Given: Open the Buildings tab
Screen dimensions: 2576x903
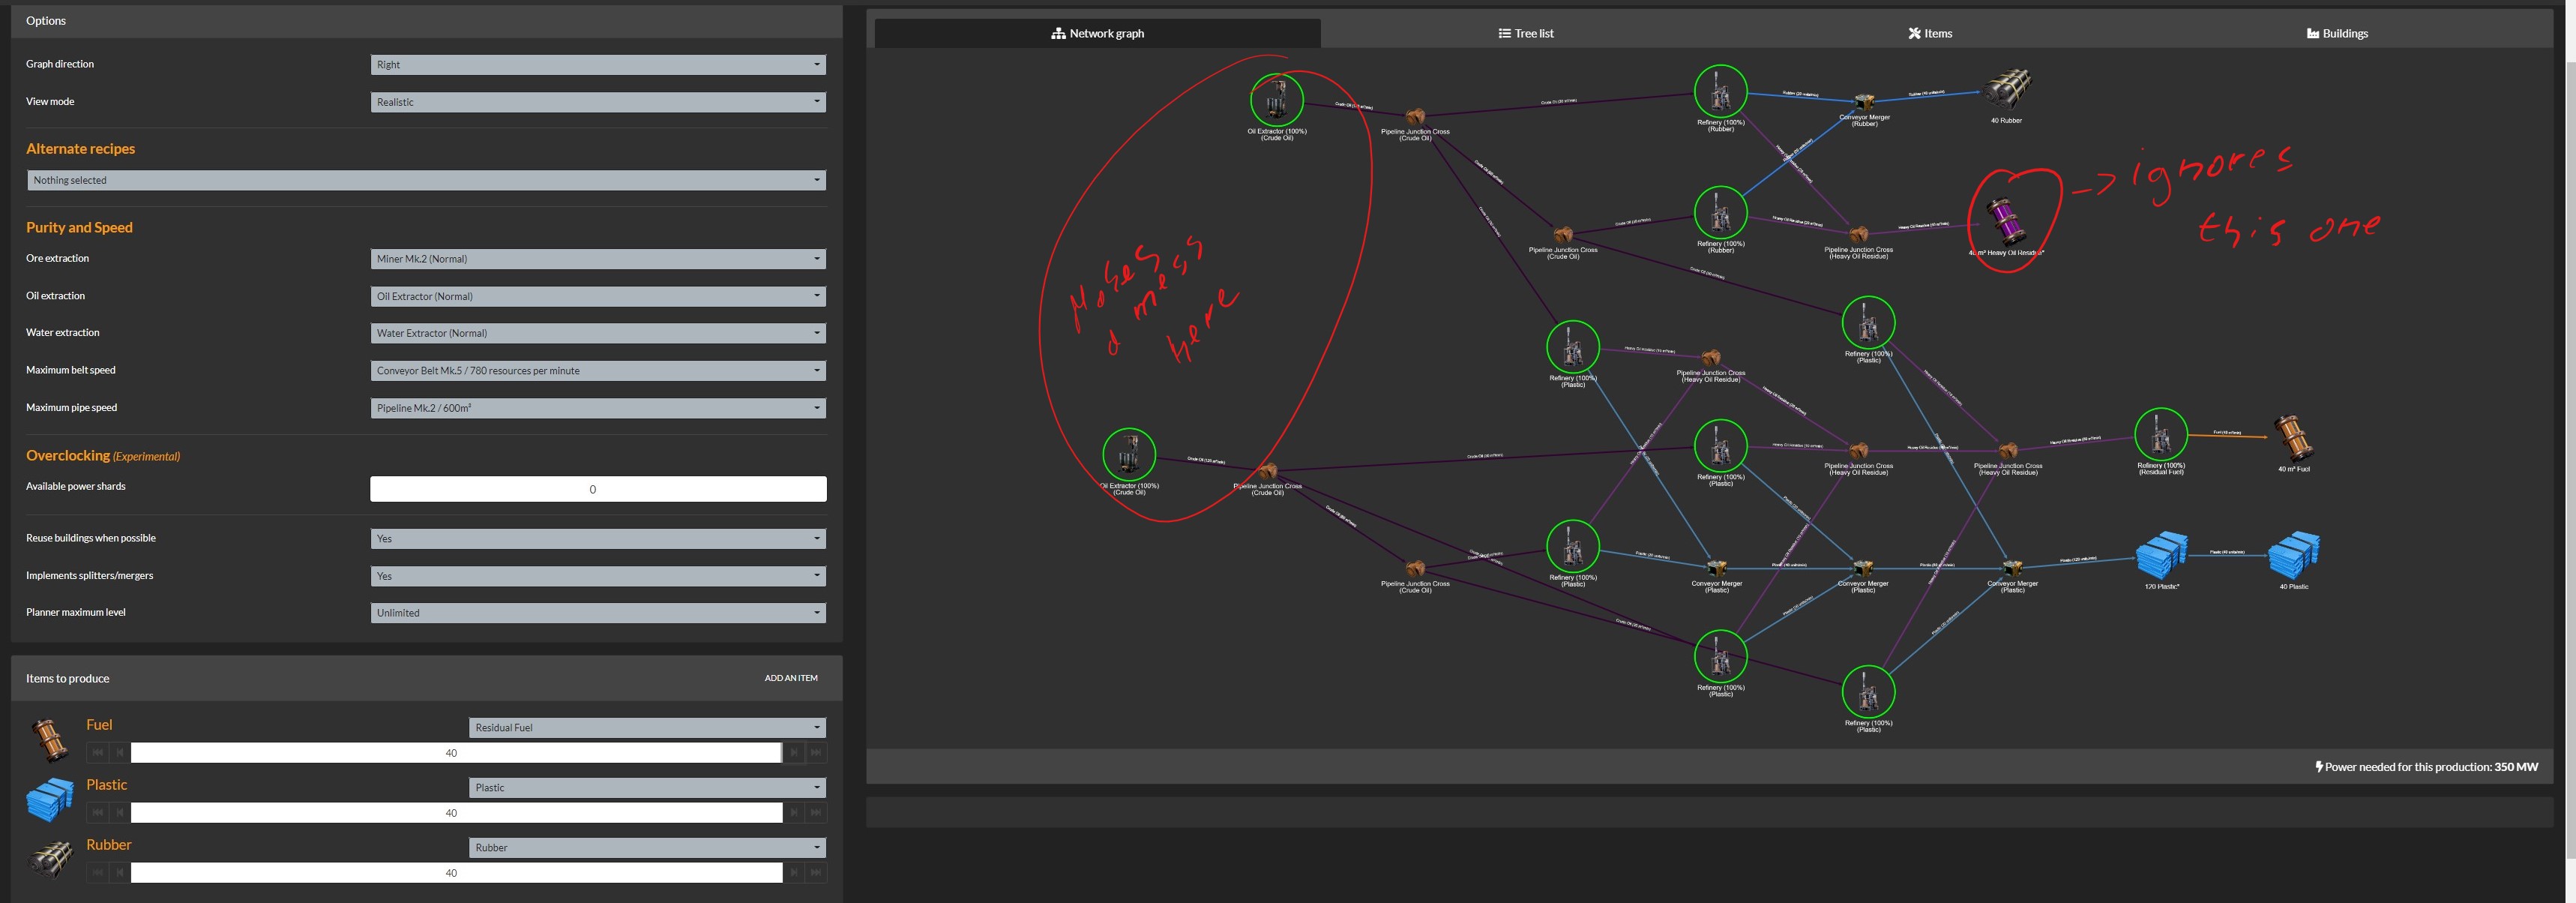Looking at the screenshot, I should click(x=2338, y=33).
